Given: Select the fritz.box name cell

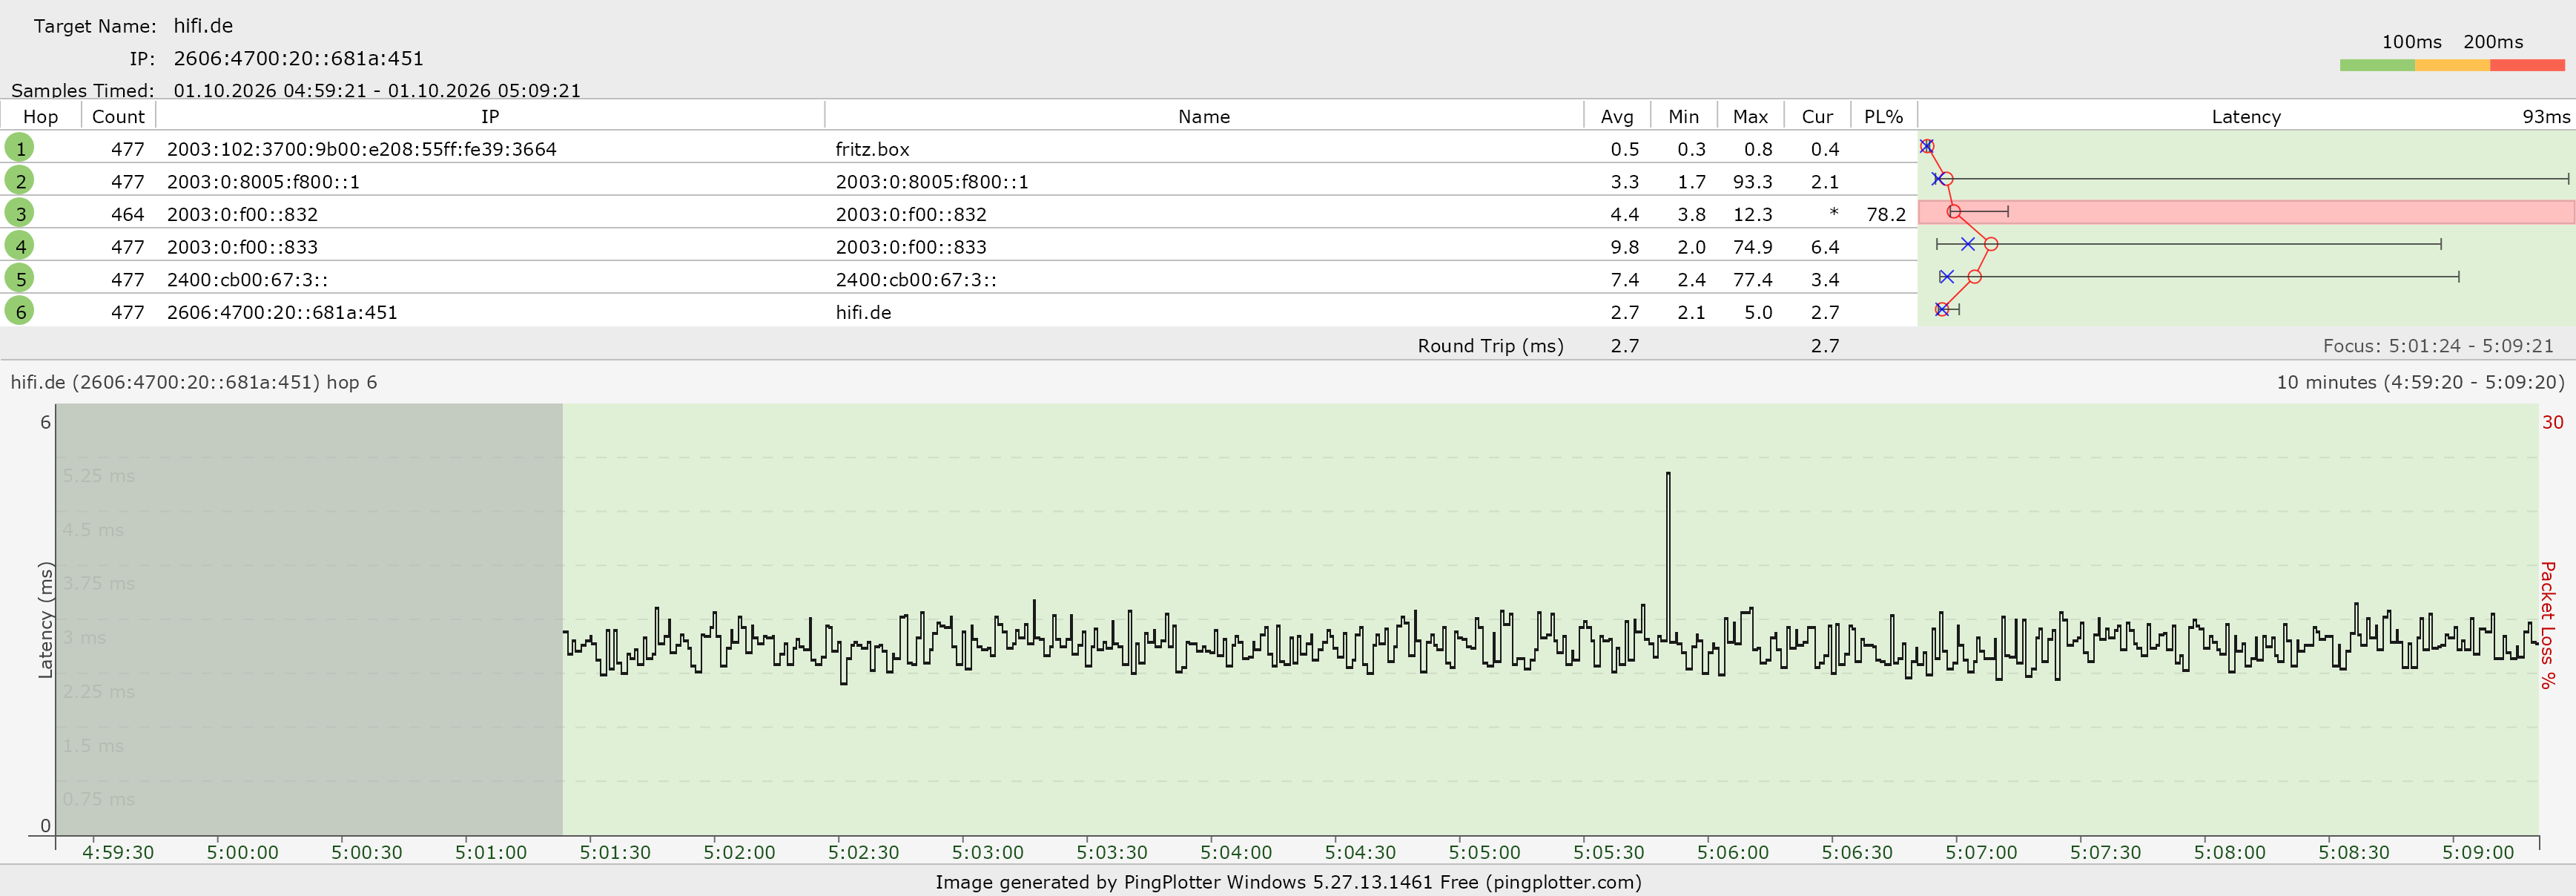Looking at the screenshot, I should click(872, 149).
